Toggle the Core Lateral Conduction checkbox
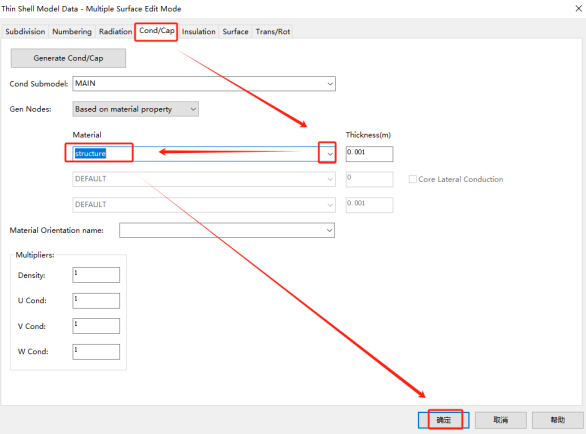Viewport: 586px width, 434px height. click(413, 179)
